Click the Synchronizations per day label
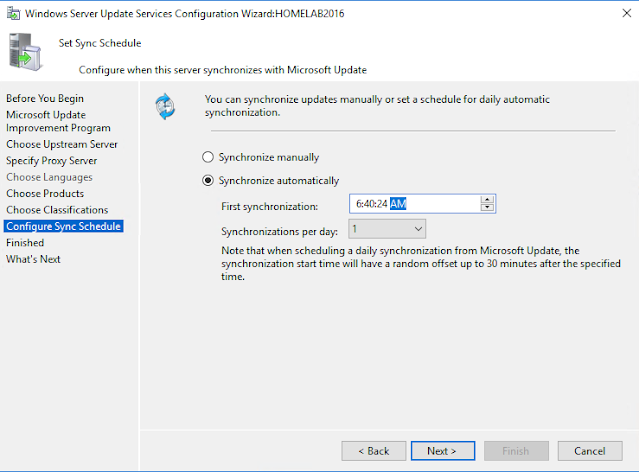The image size is (639, 472). click(280, 232)
